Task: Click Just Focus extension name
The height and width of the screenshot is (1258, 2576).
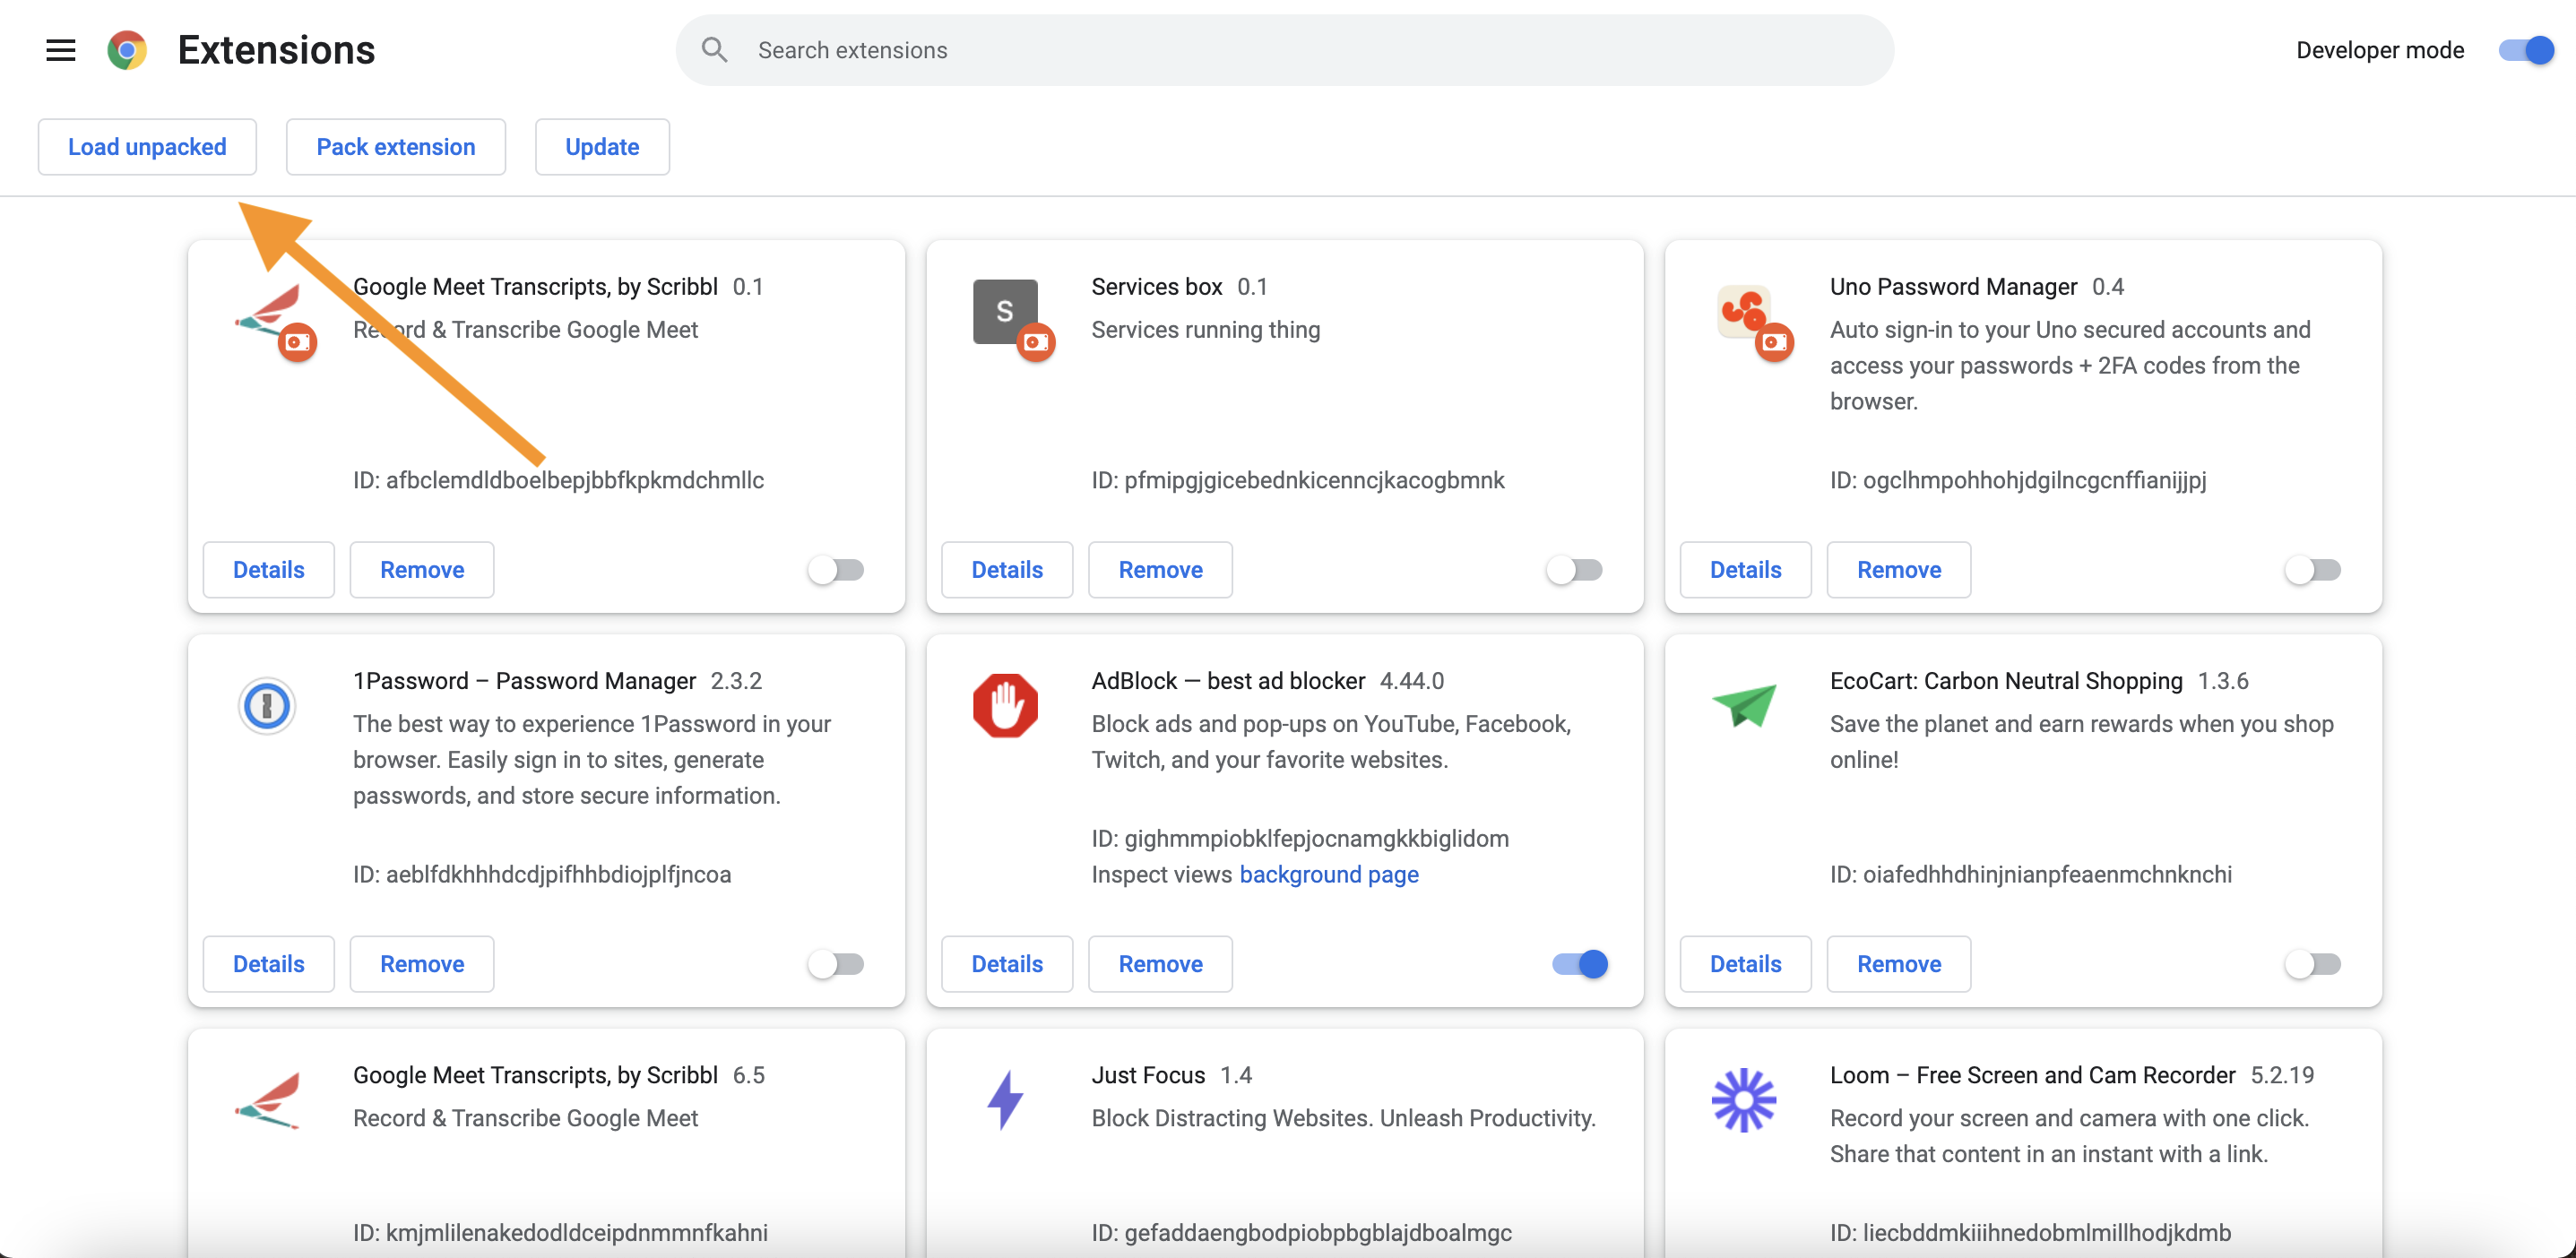Action: click(x=1148, y=1075)
